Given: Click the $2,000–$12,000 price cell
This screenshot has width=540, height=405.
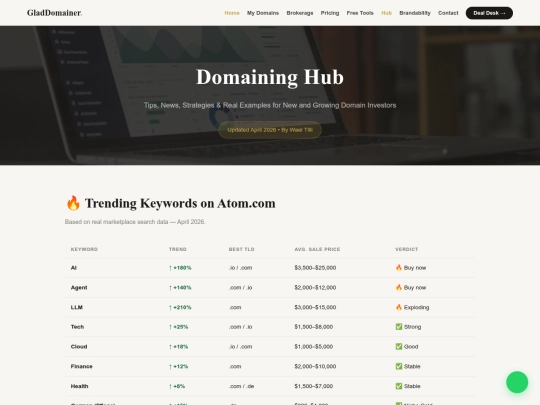Looking at the screenshot, I should pos(315,287).
